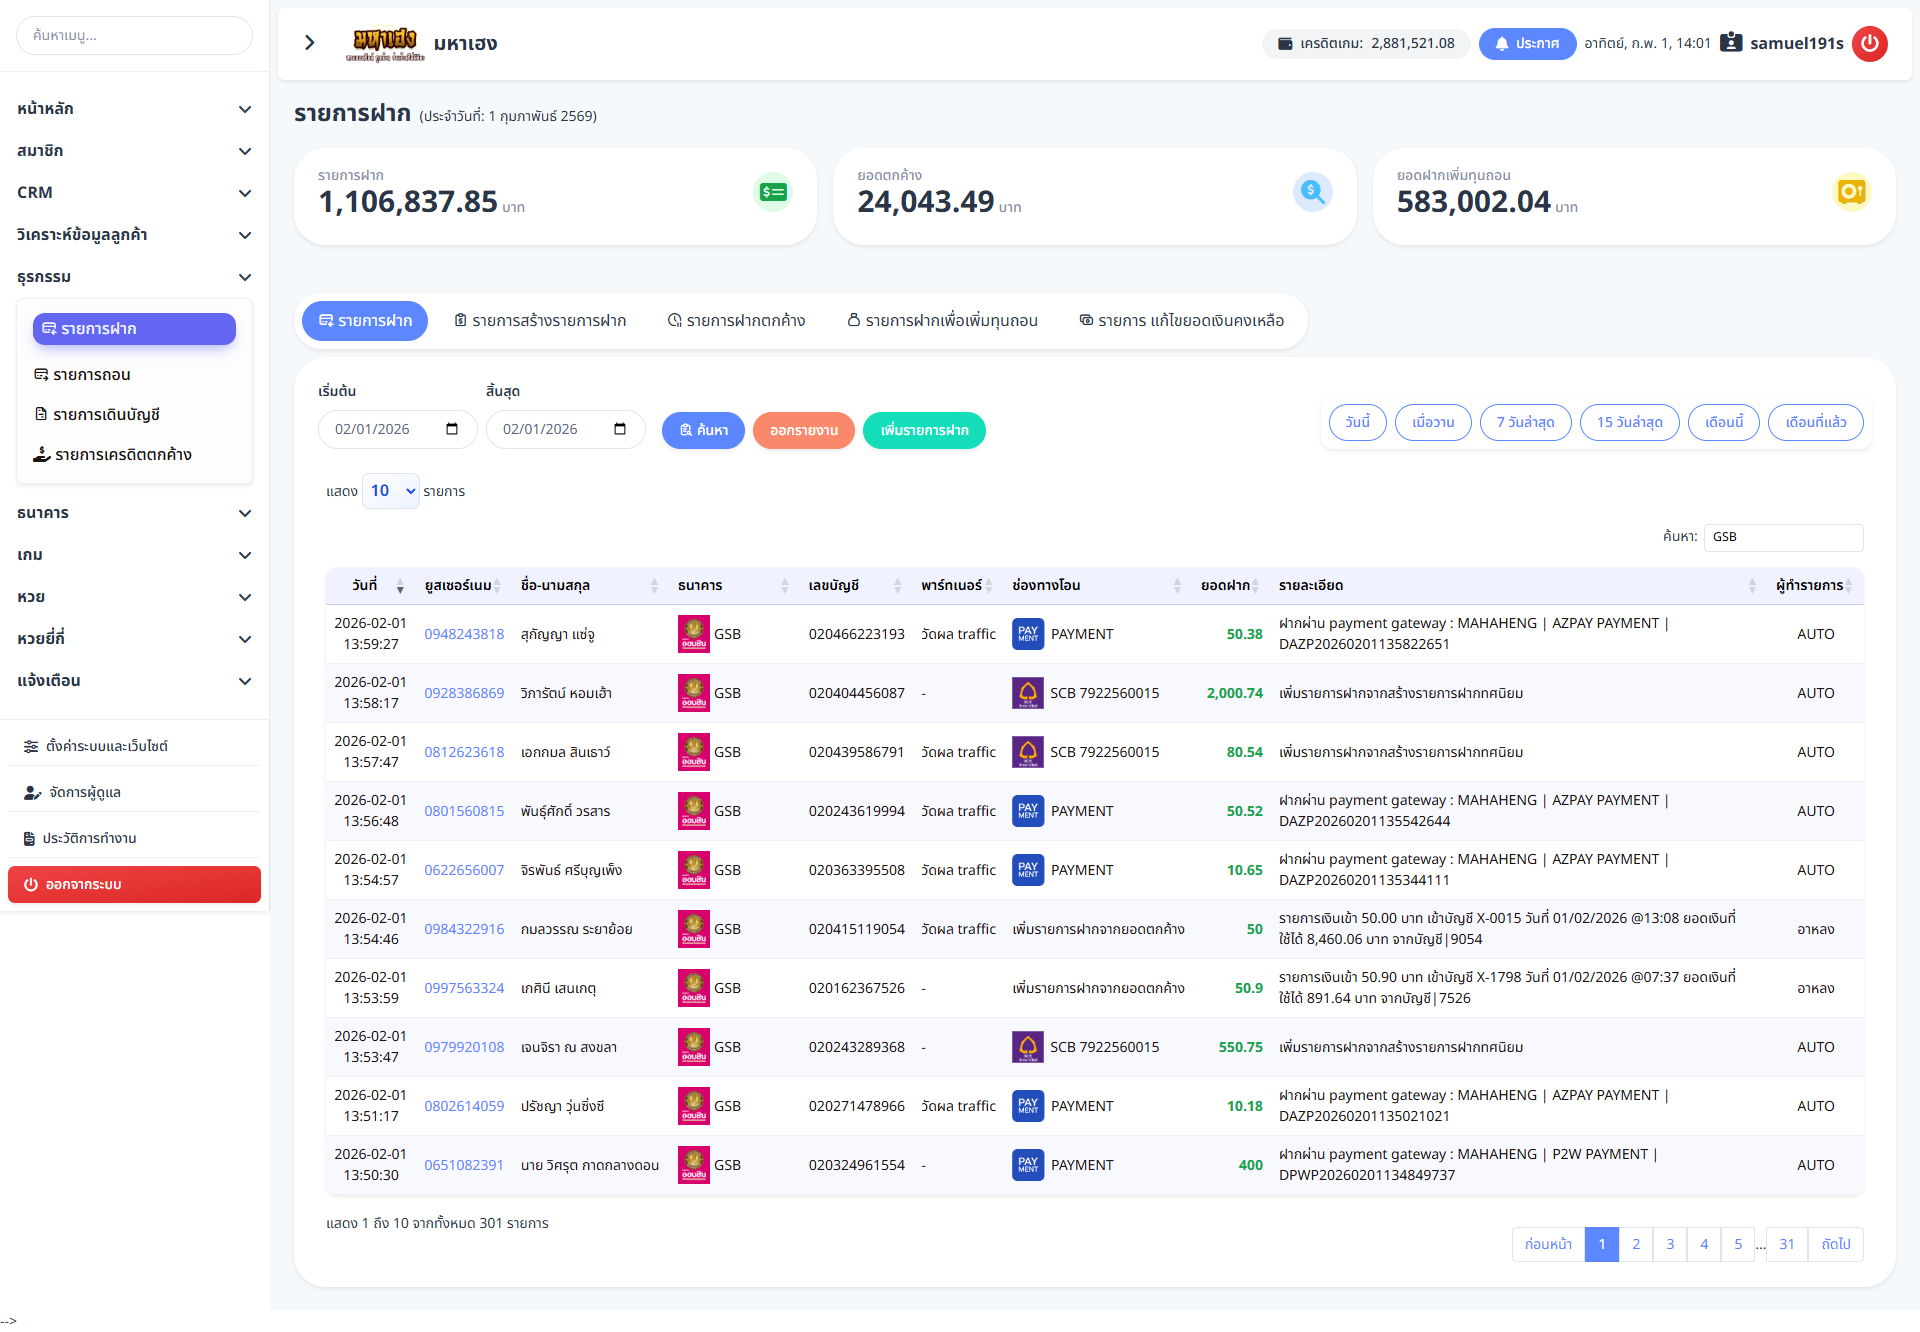Viewport: 1920px width, 1332px height.
Task: Click the ประกาศ bell announcement button
Action: click(x=1527, y=43)
